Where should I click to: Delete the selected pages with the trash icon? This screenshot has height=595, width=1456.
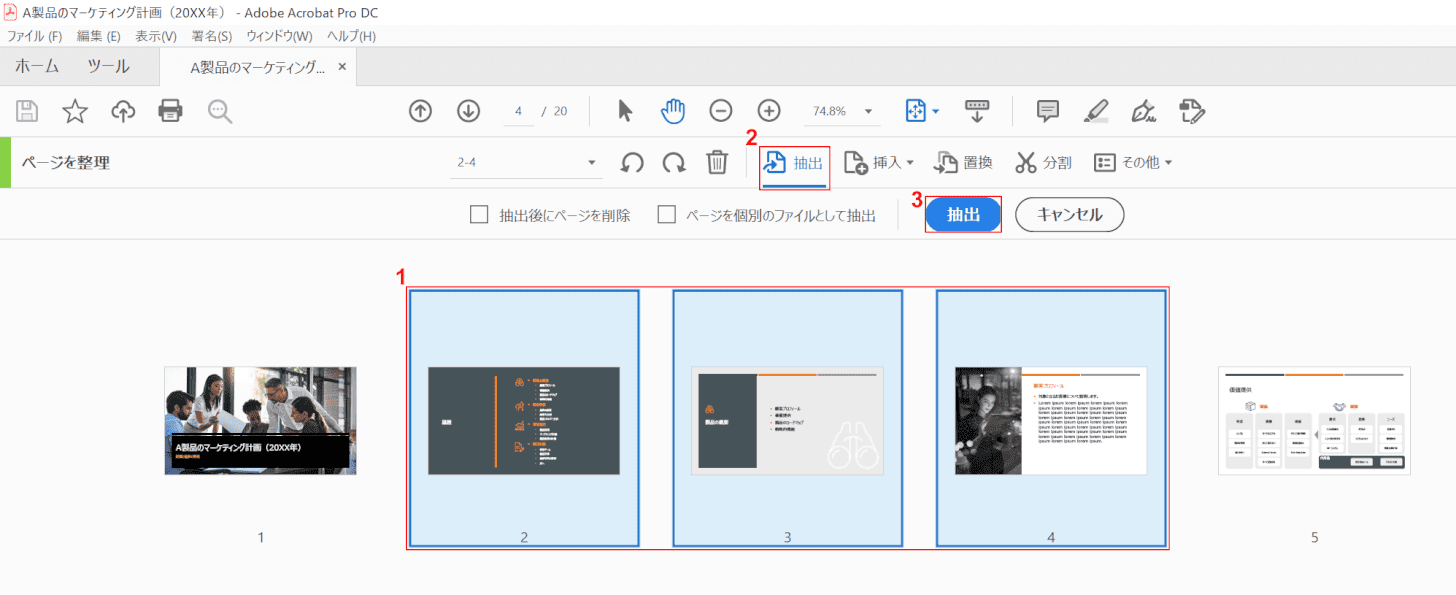[717, 163]
